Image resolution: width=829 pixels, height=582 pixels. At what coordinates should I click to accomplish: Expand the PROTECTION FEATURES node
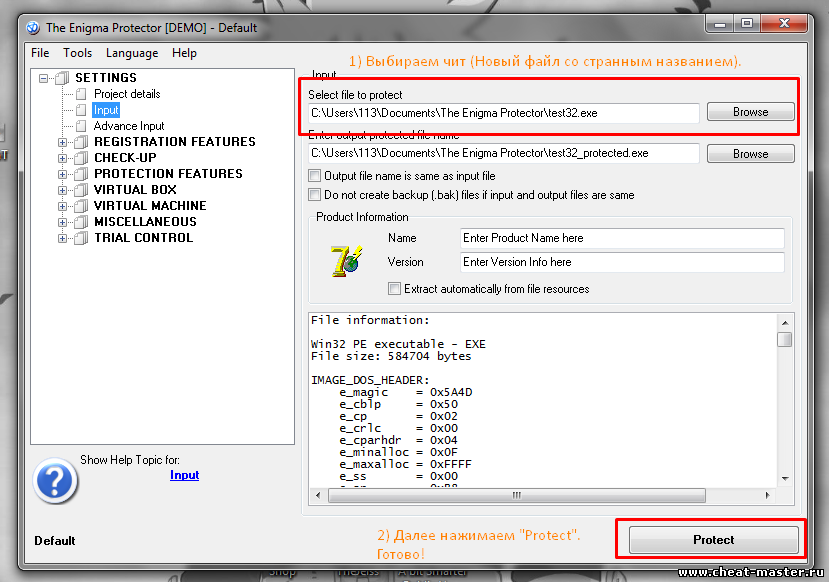tap(62, 174)
